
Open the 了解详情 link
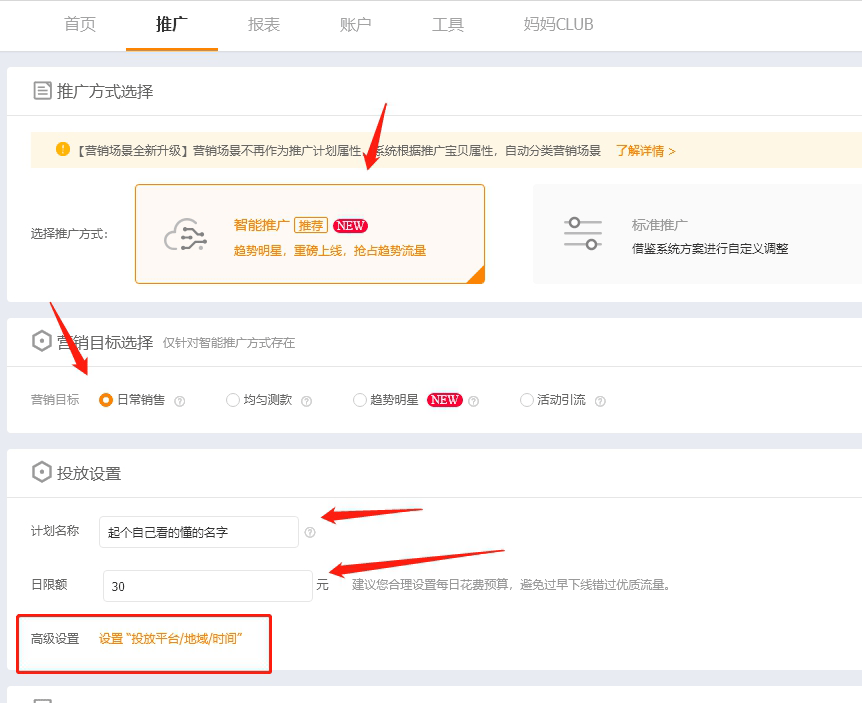[x=645, y=151]
